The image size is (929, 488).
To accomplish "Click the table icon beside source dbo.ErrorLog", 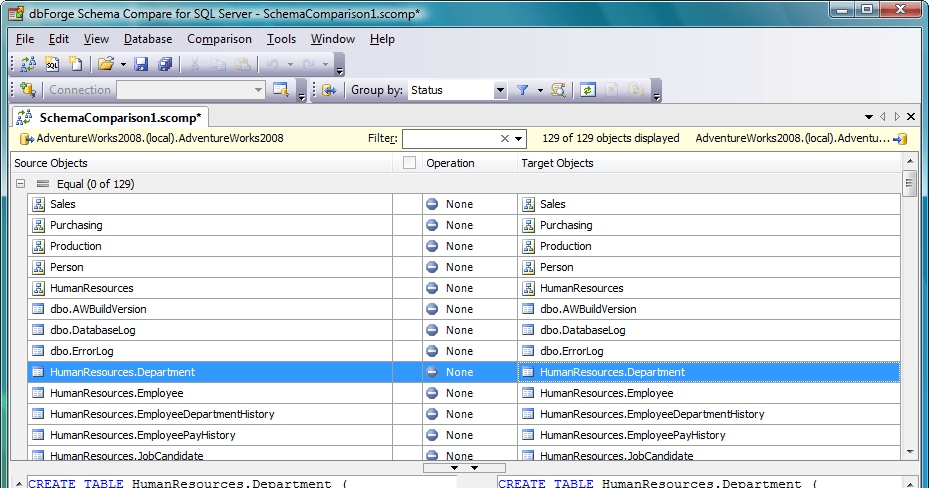I will [38, 351].
